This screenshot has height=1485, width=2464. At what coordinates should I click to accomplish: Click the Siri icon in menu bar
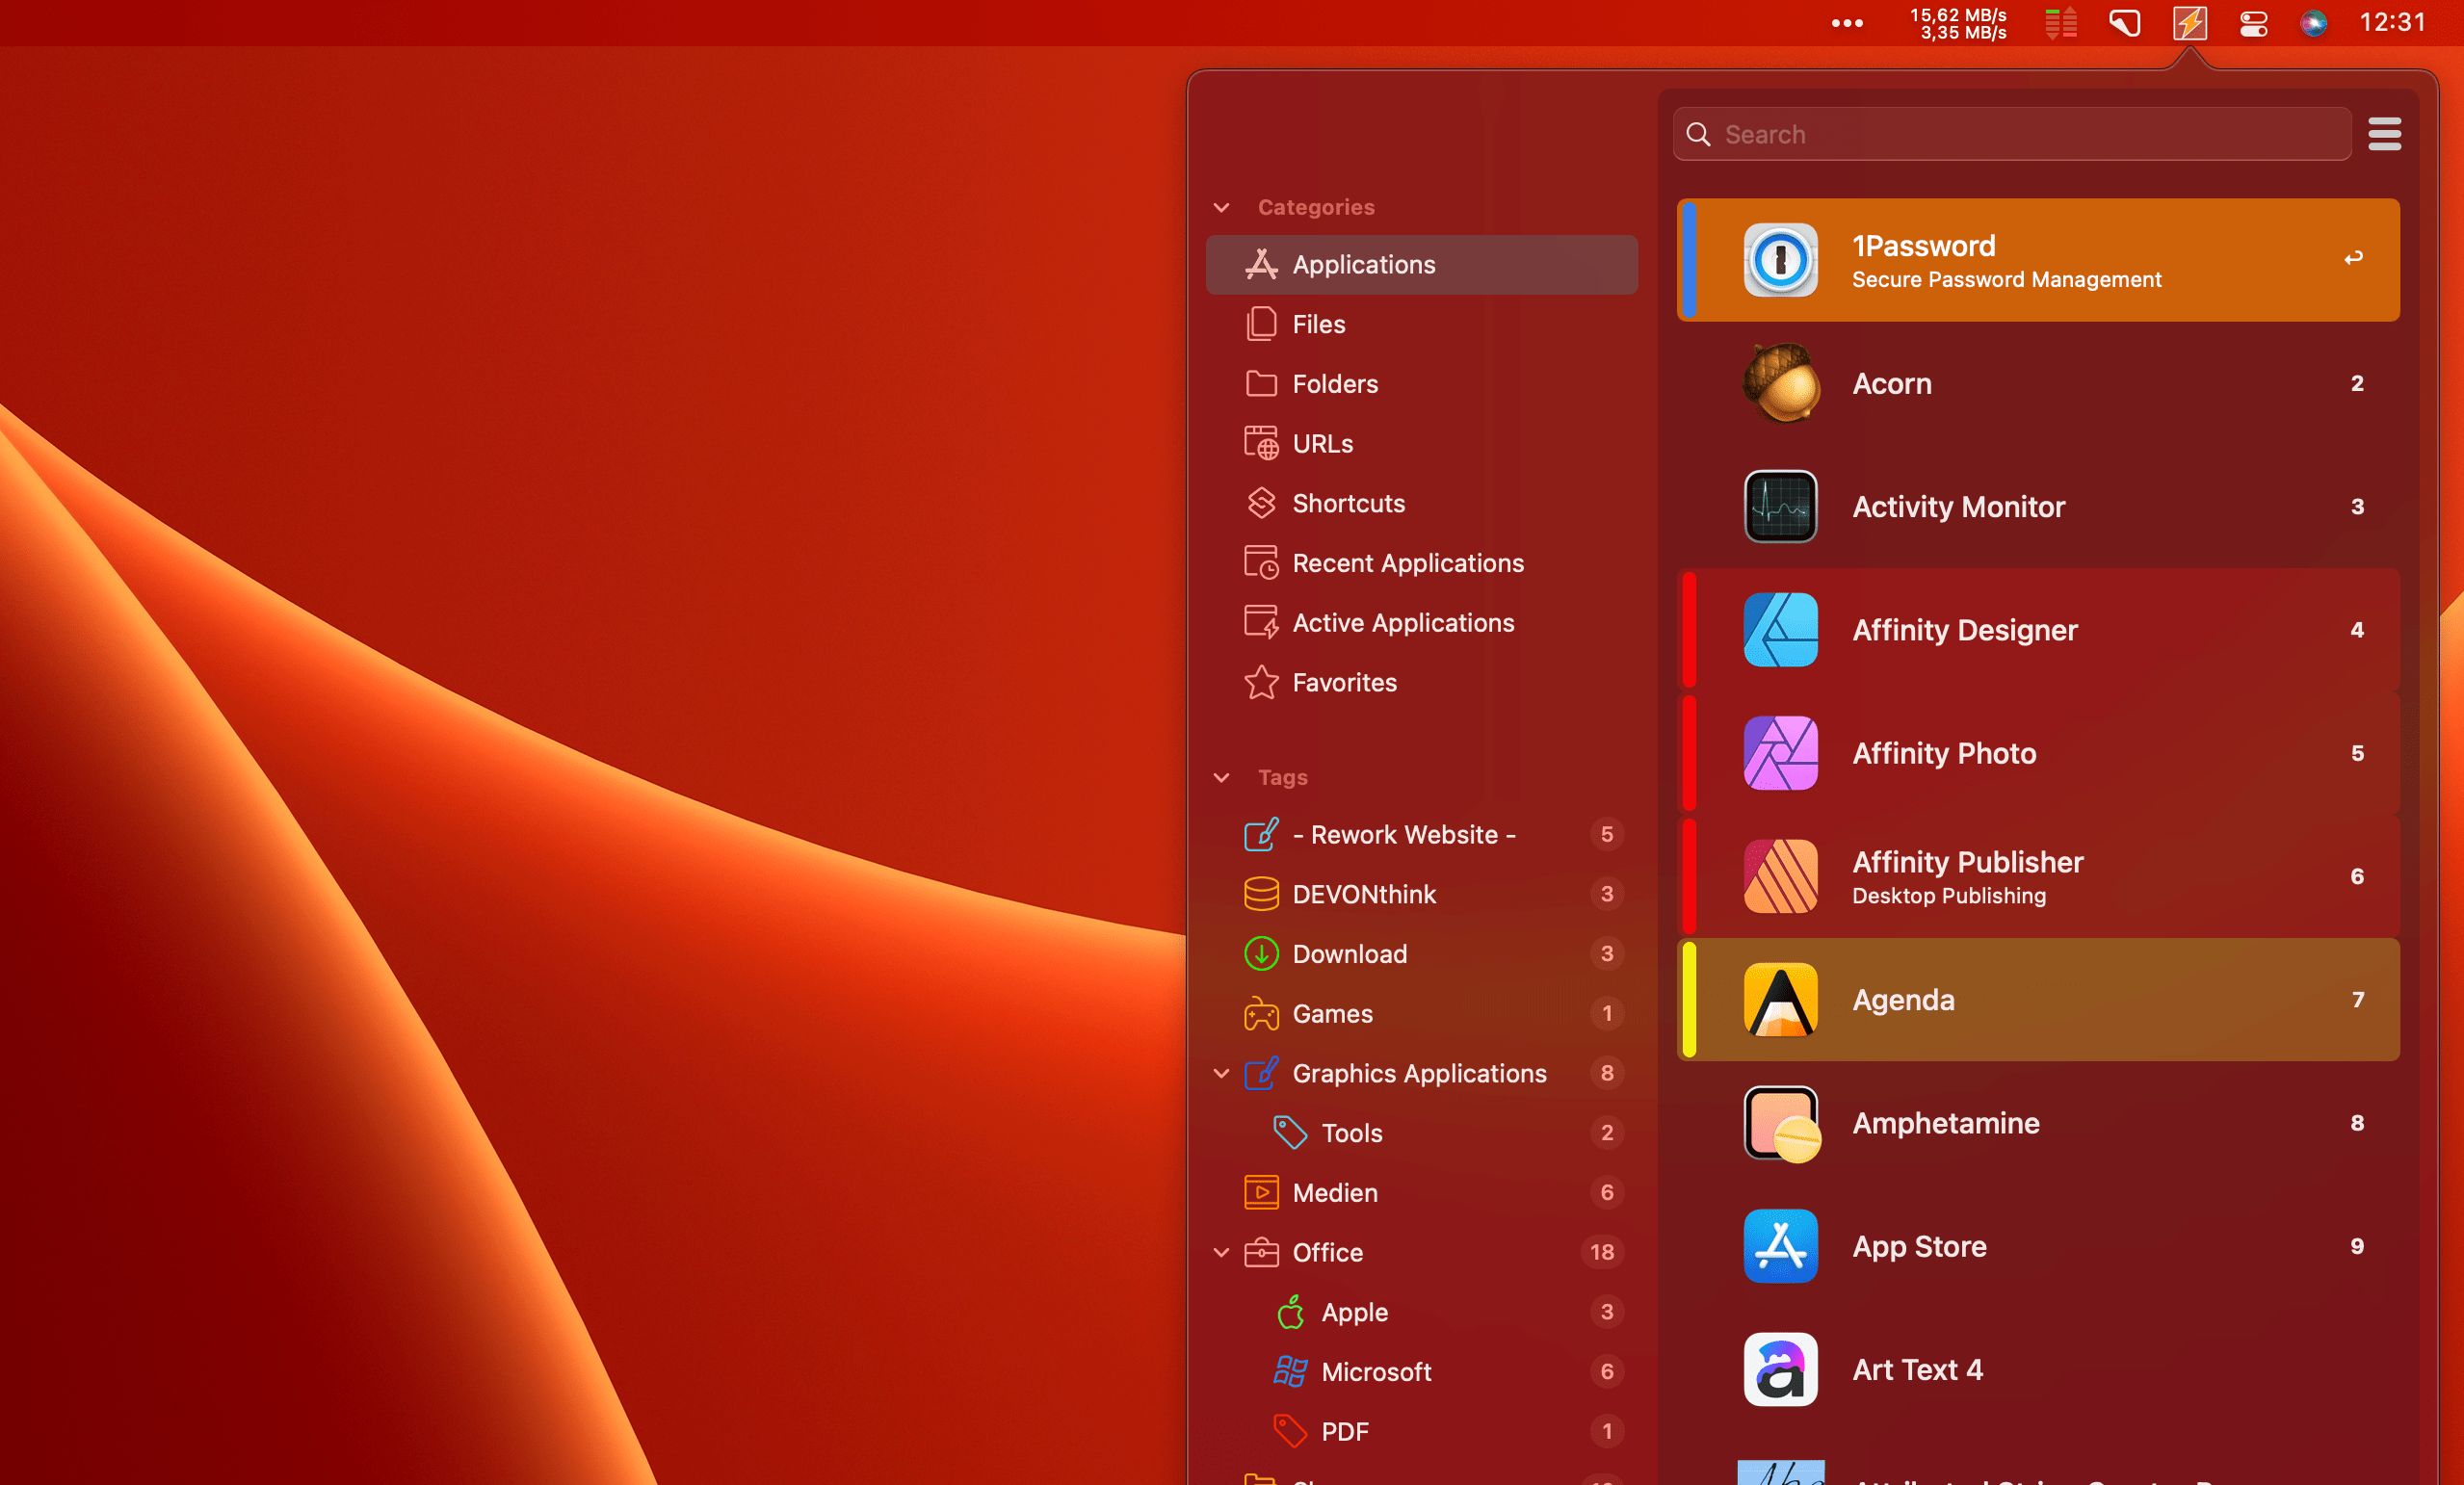pyautogui.click(x=2314, y=23)
